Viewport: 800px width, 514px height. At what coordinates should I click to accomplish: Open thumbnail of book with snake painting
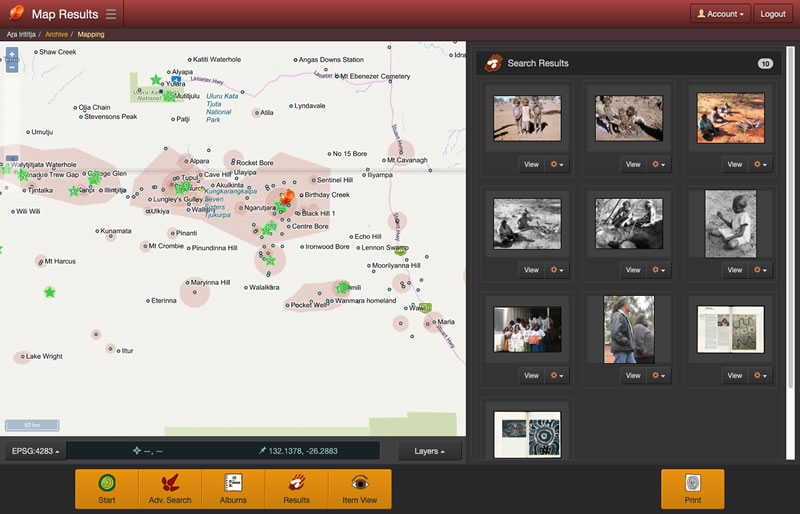[x=731, y=329]
